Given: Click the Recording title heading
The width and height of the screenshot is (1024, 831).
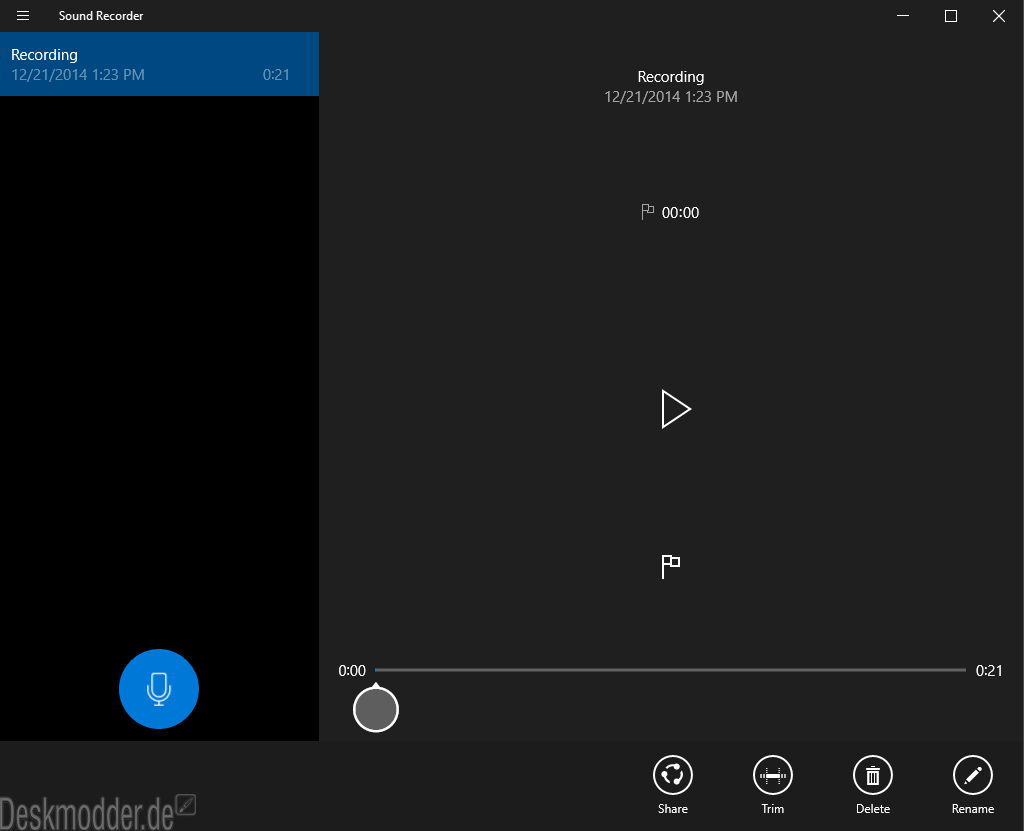Looking at the screenshot, I should (671, 76).
